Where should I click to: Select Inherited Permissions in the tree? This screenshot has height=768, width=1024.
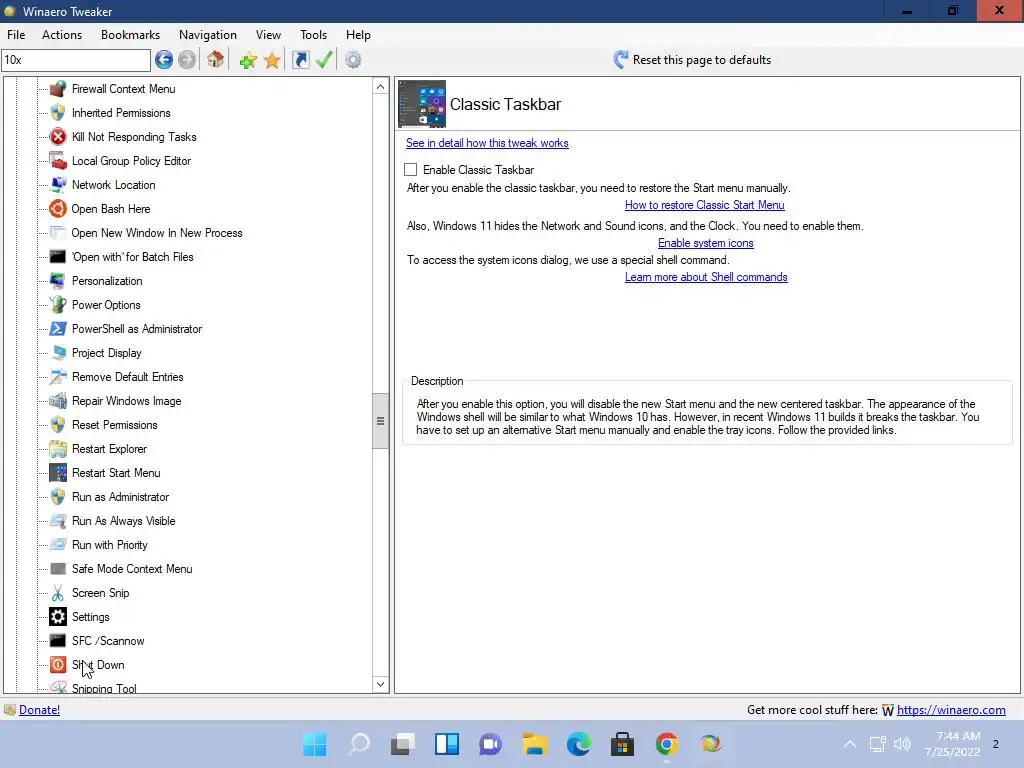pos(121,113)
